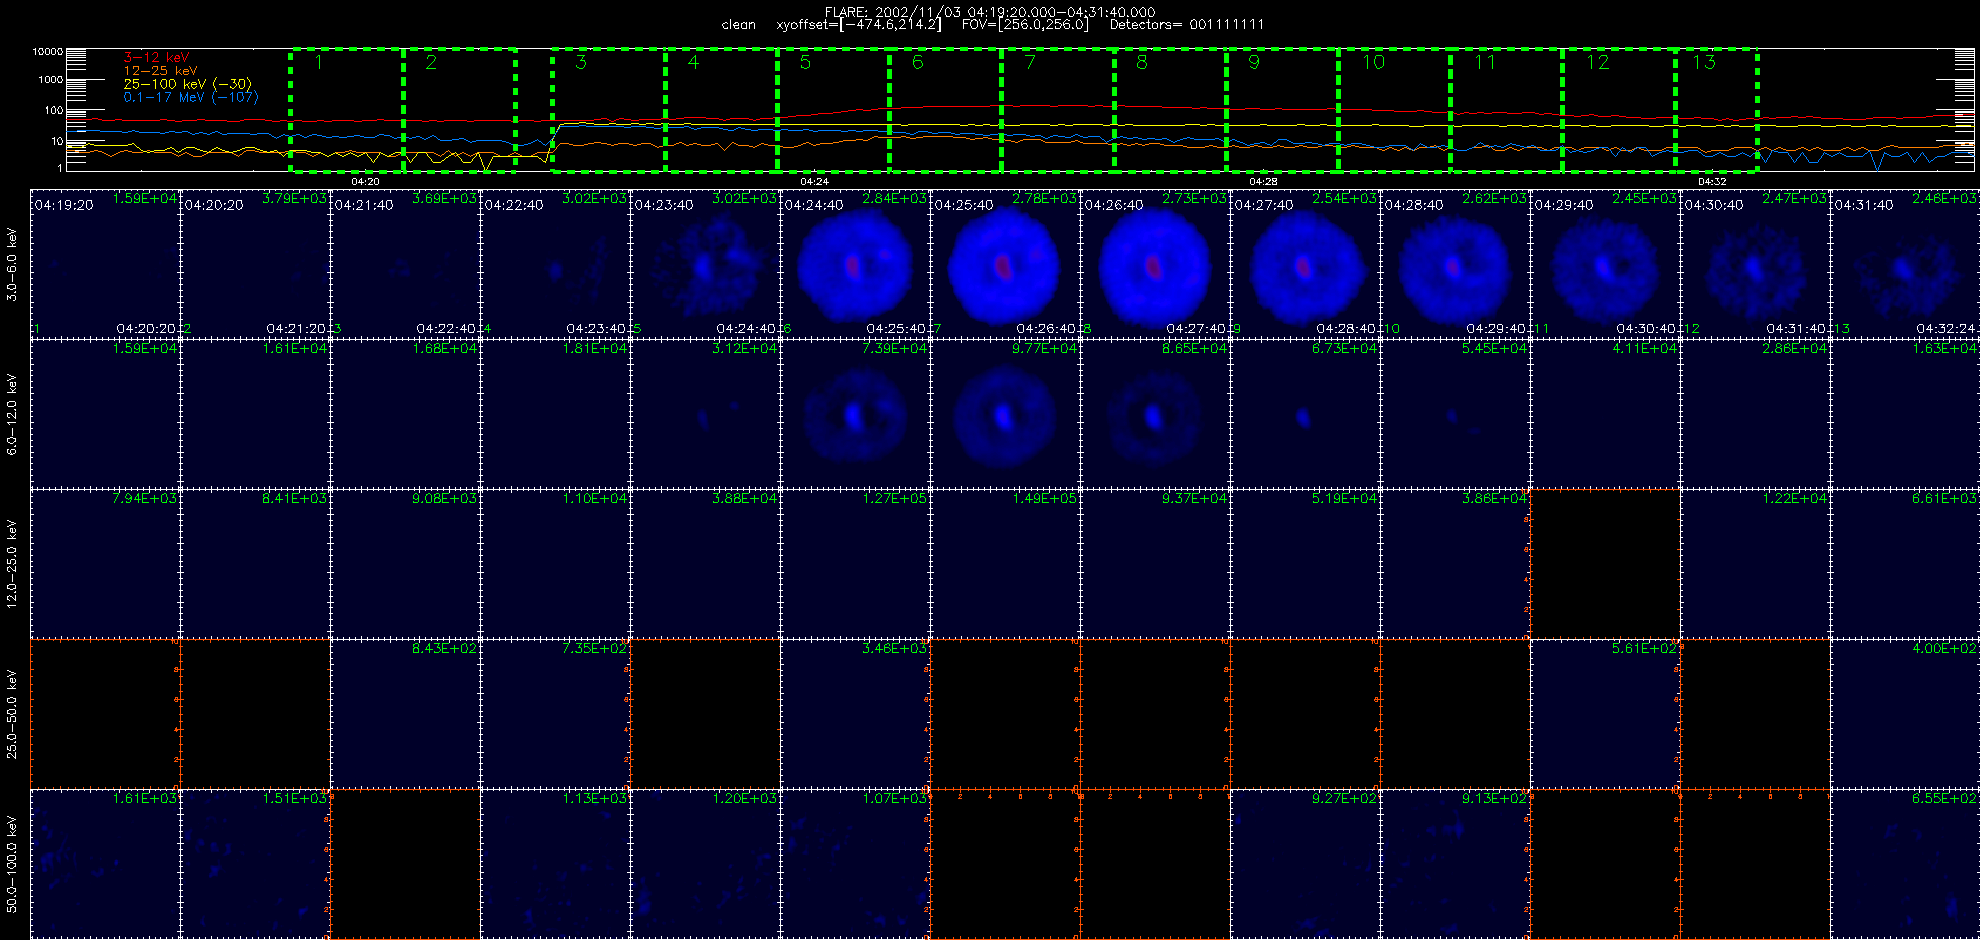Screen dimensions: 1980x940
Task: Open the 6.0-12.0 keV image labeled 8.65E+04
Action: [1155, 414]
